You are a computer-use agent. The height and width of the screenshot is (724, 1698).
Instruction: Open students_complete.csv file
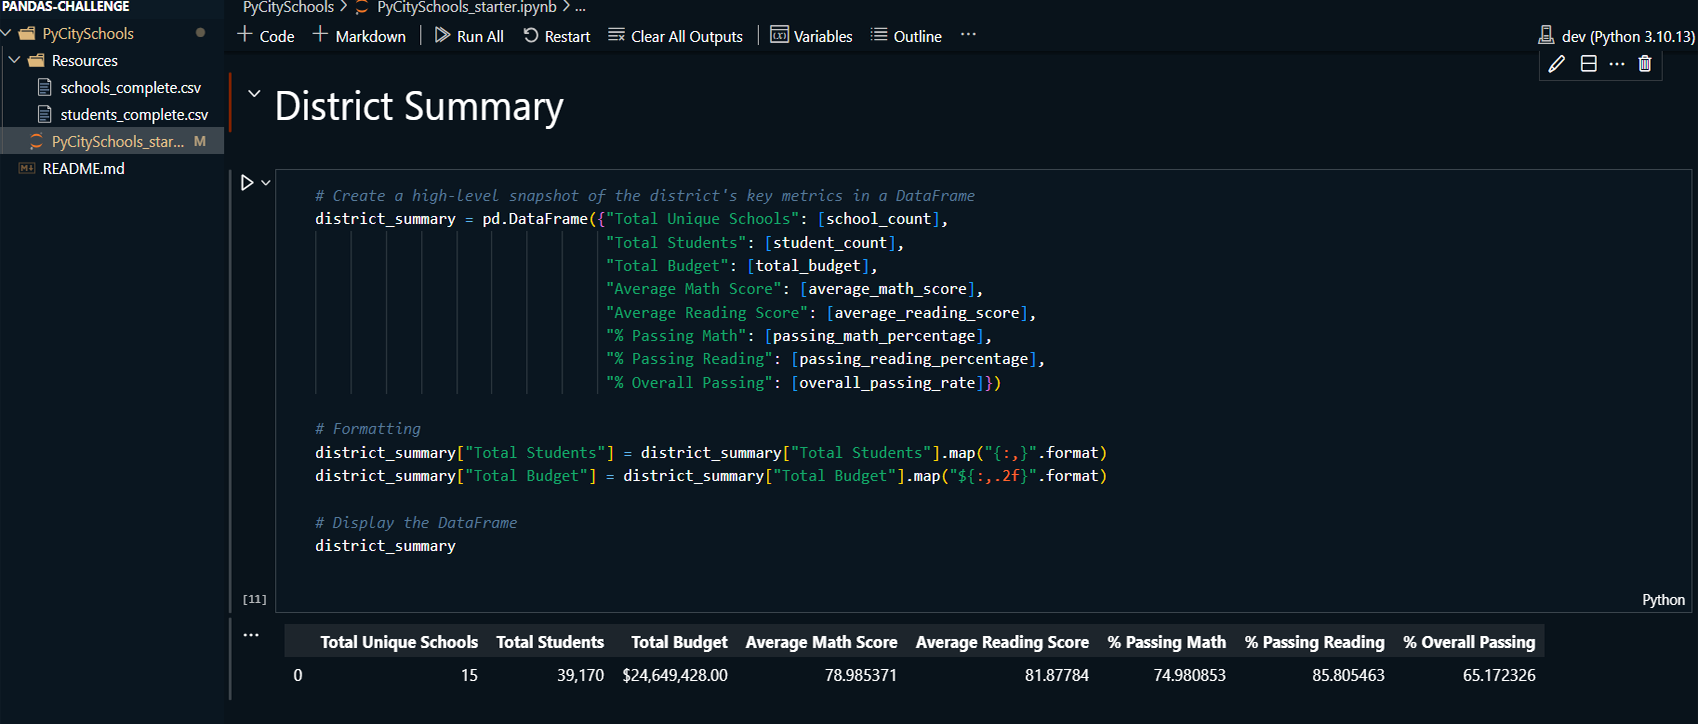pyautogui.click(x=134, y=115)
